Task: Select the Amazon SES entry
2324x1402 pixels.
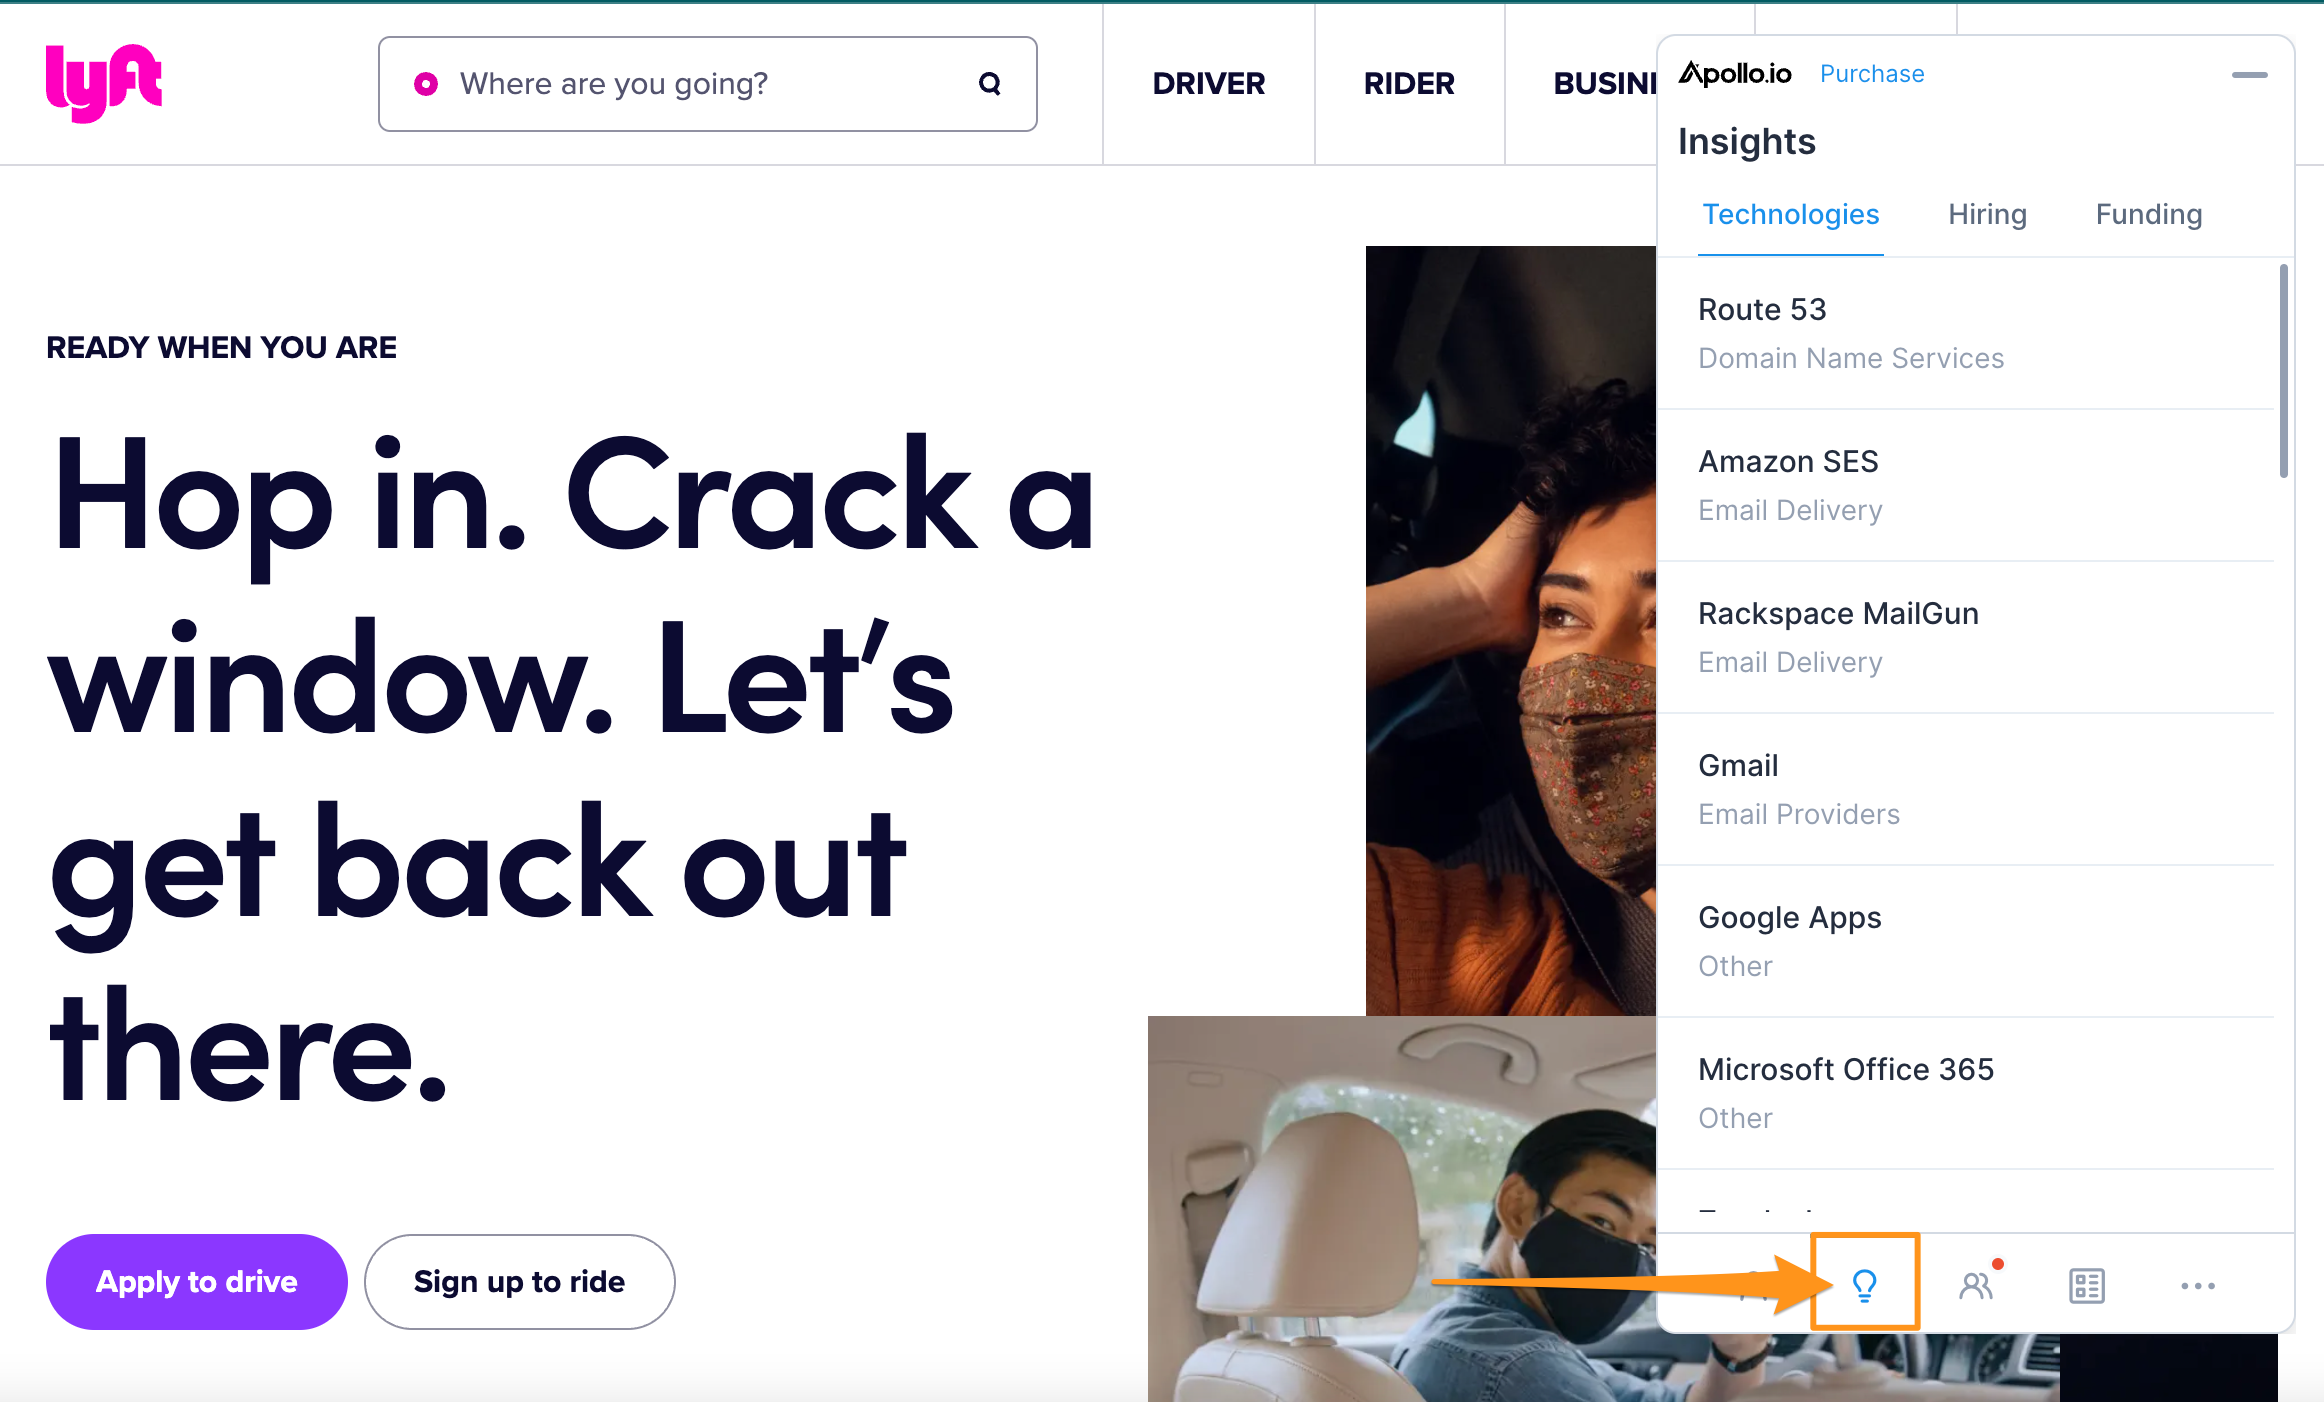Action: coord(1966,485)
